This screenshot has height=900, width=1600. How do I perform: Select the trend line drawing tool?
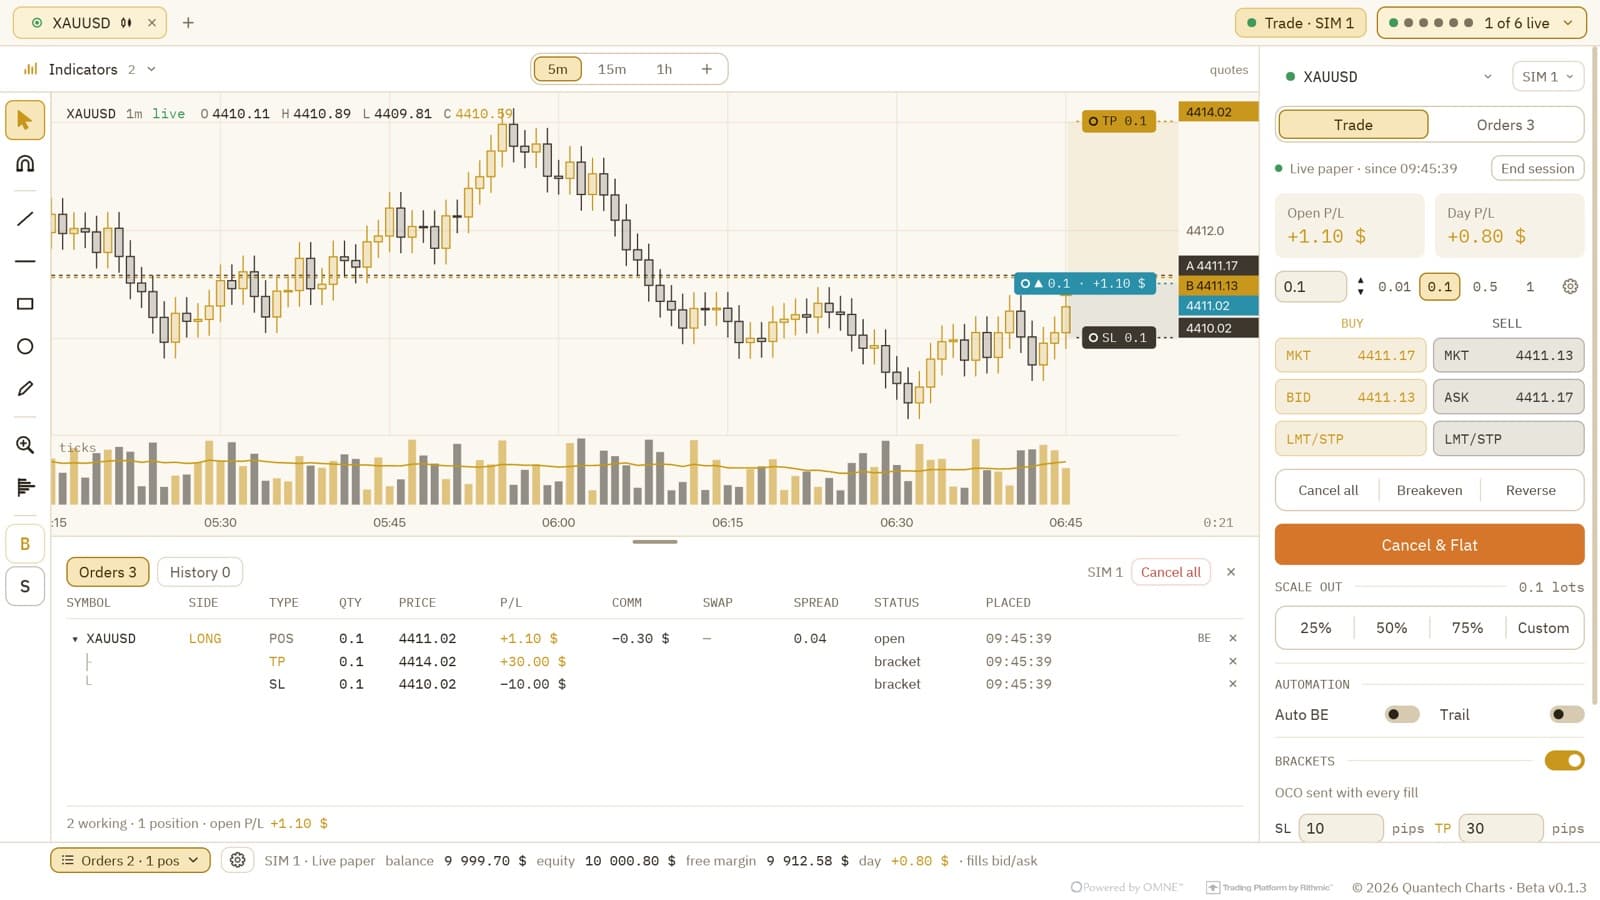coord(25,219)
